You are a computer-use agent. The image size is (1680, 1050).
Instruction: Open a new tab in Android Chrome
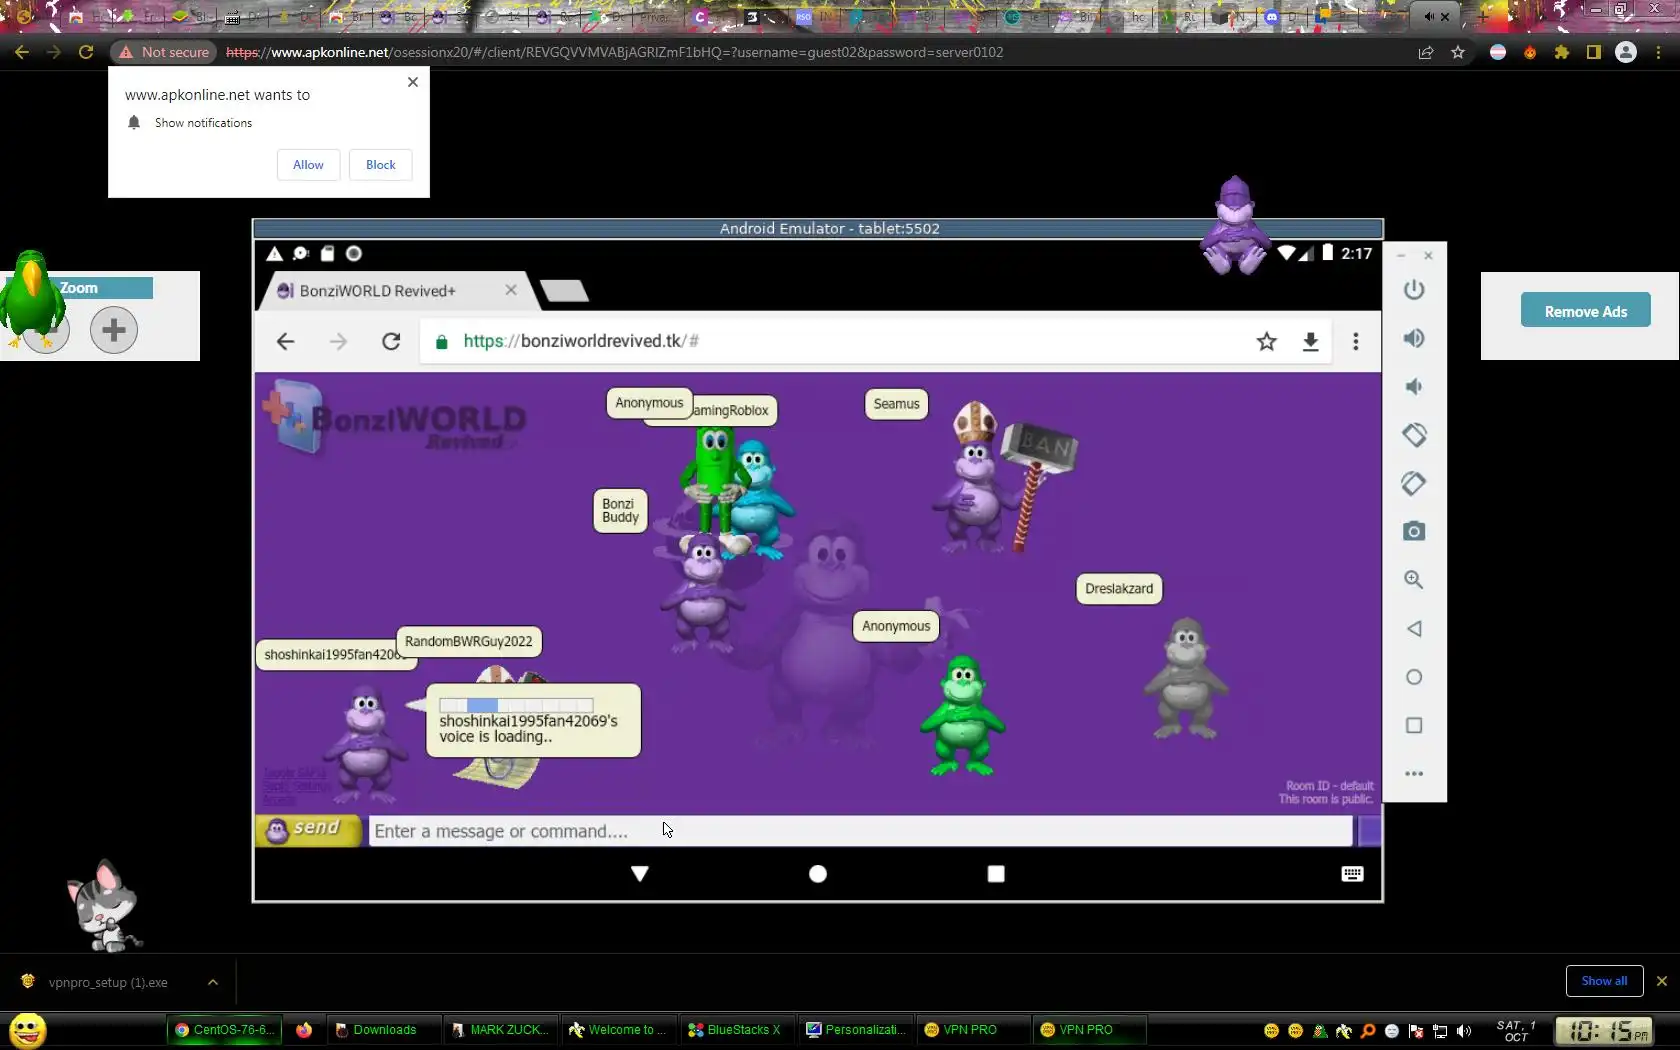[564, 291]
